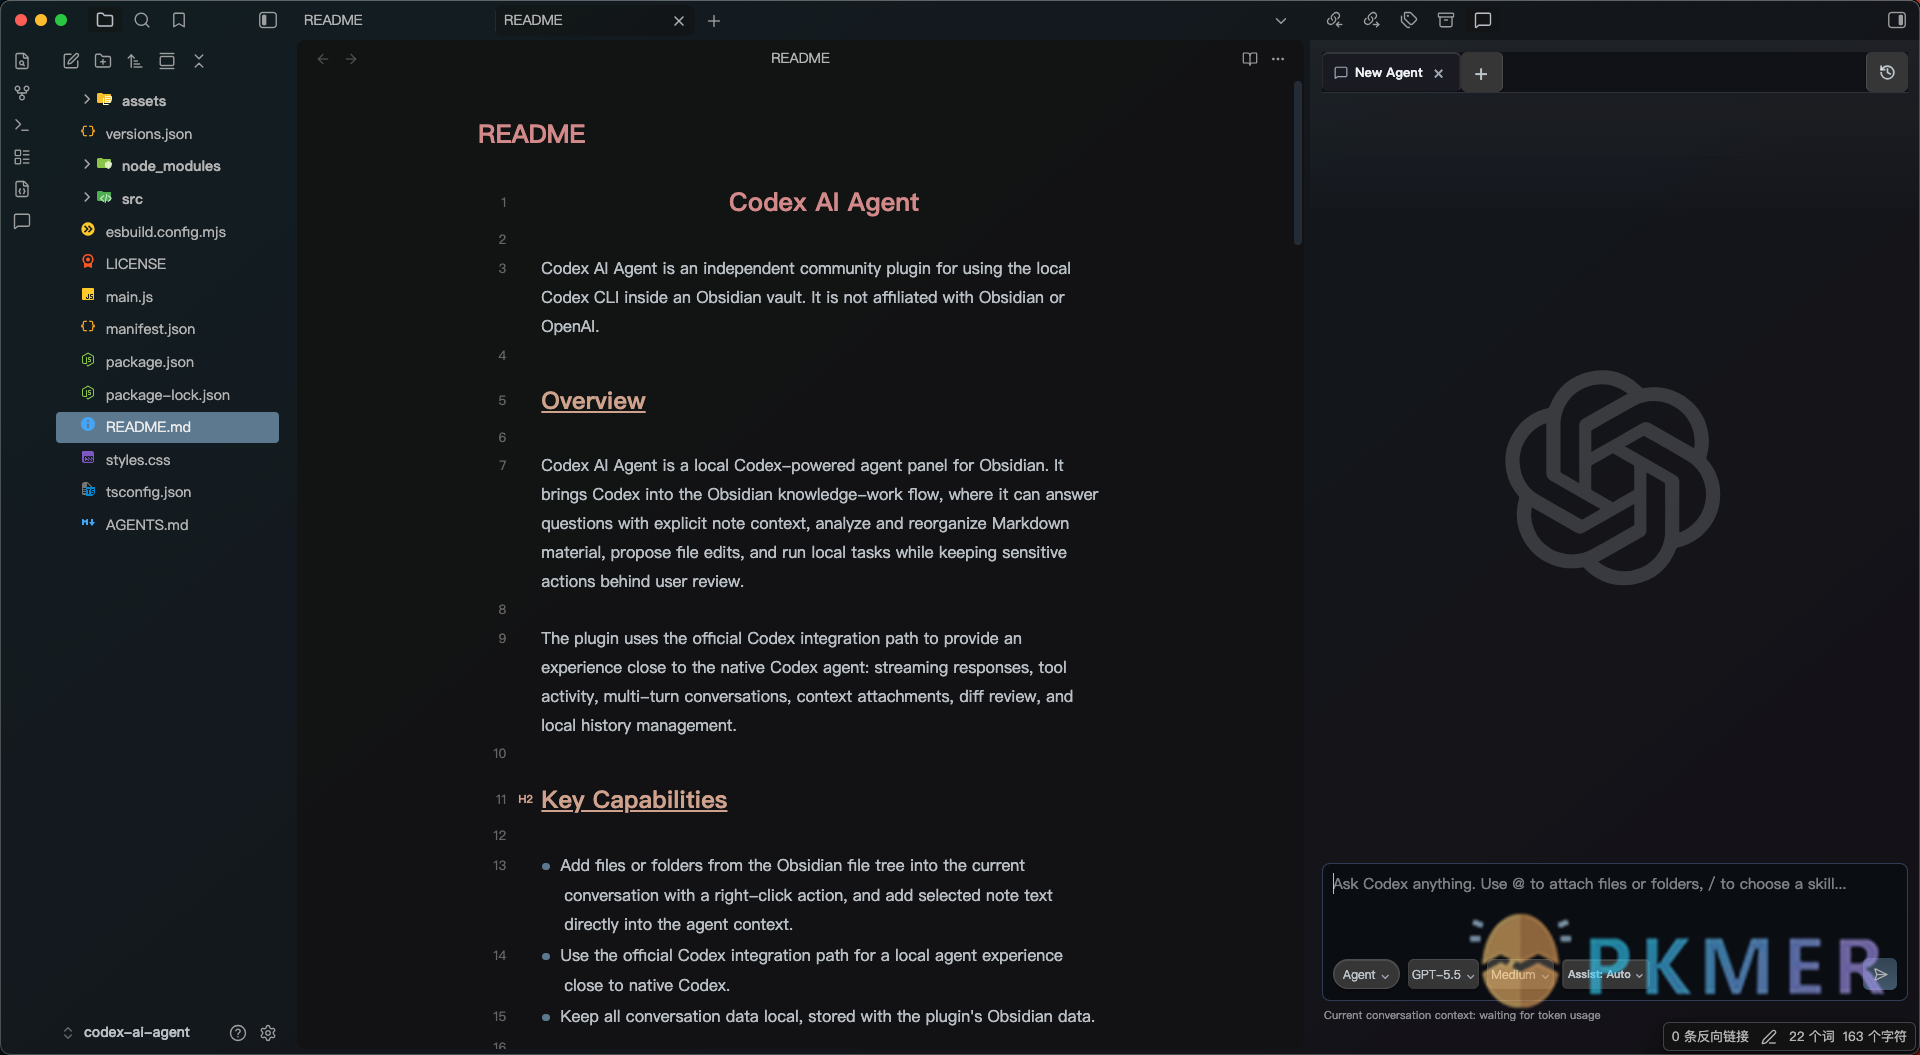Open the chat bubble ribbon icon
1920x1055 pixels.
click(x=22, y=221)
